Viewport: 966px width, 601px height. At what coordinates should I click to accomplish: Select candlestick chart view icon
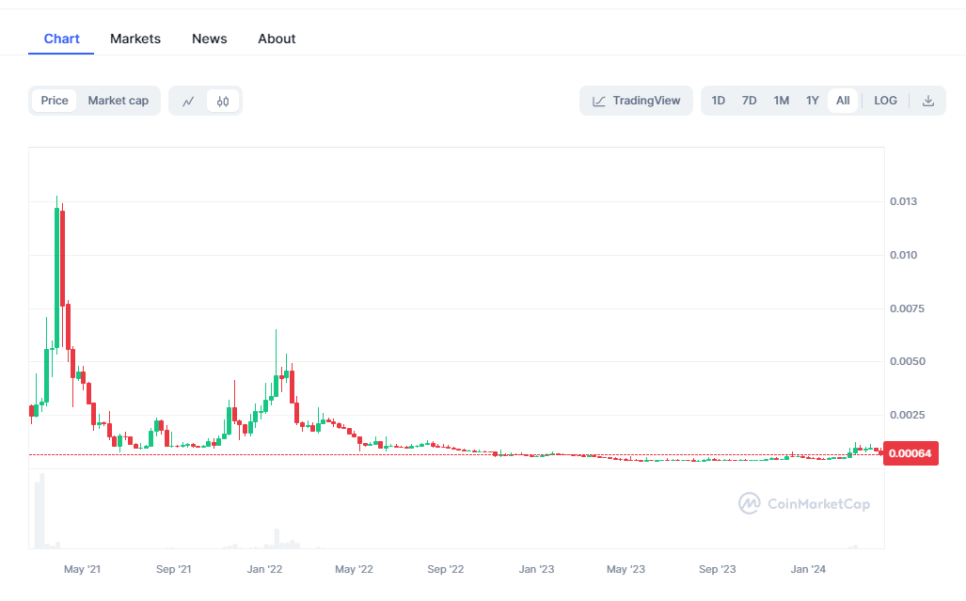[223, 101]
